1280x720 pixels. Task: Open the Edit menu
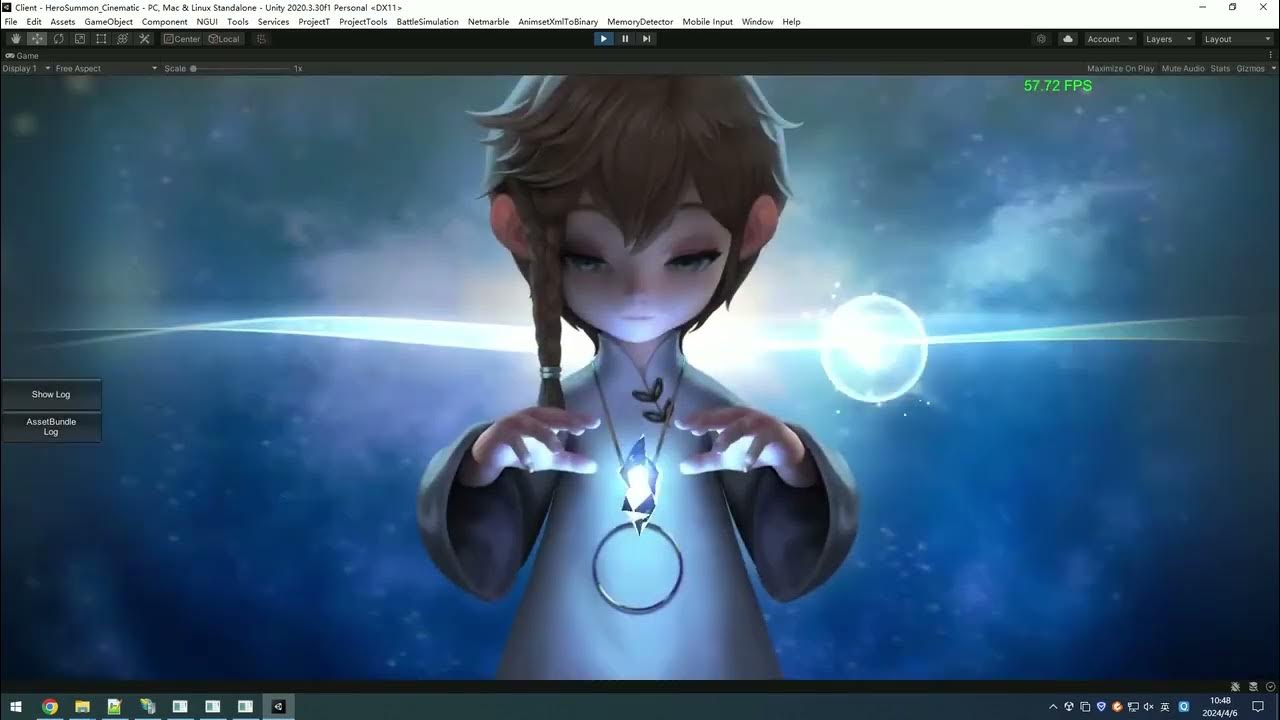34,22
